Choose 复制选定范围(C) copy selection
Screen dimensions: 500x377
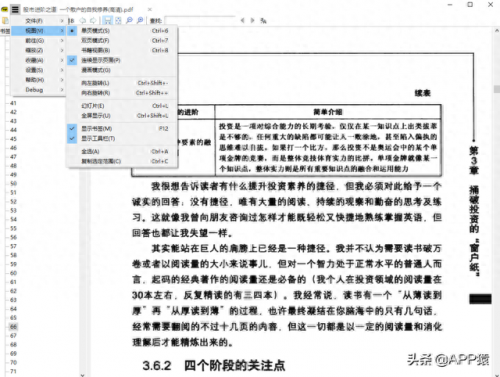pyautogui.click(x=123, y=161)
